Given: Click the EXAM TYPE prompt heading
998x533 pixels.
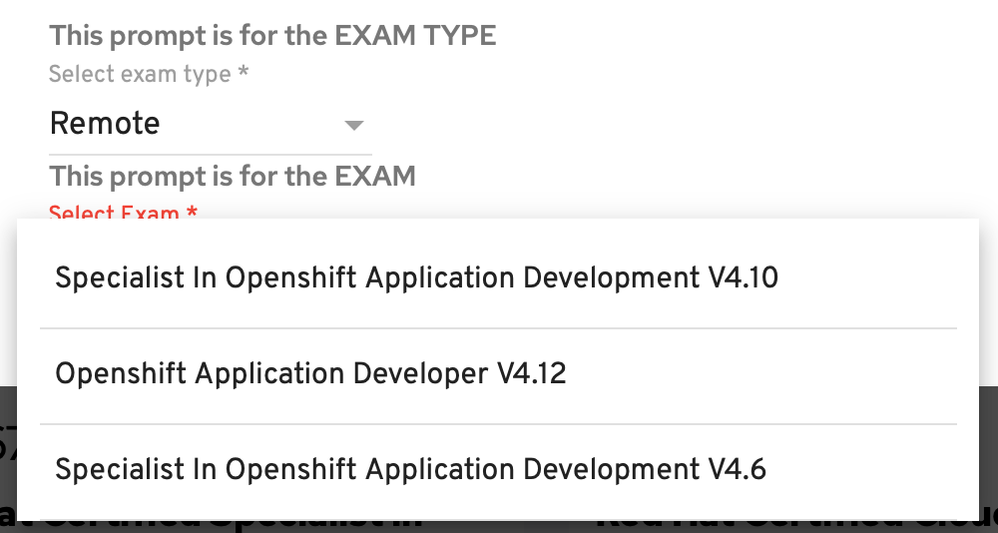Looking at the screenshot, I should (x=272, y=36).
